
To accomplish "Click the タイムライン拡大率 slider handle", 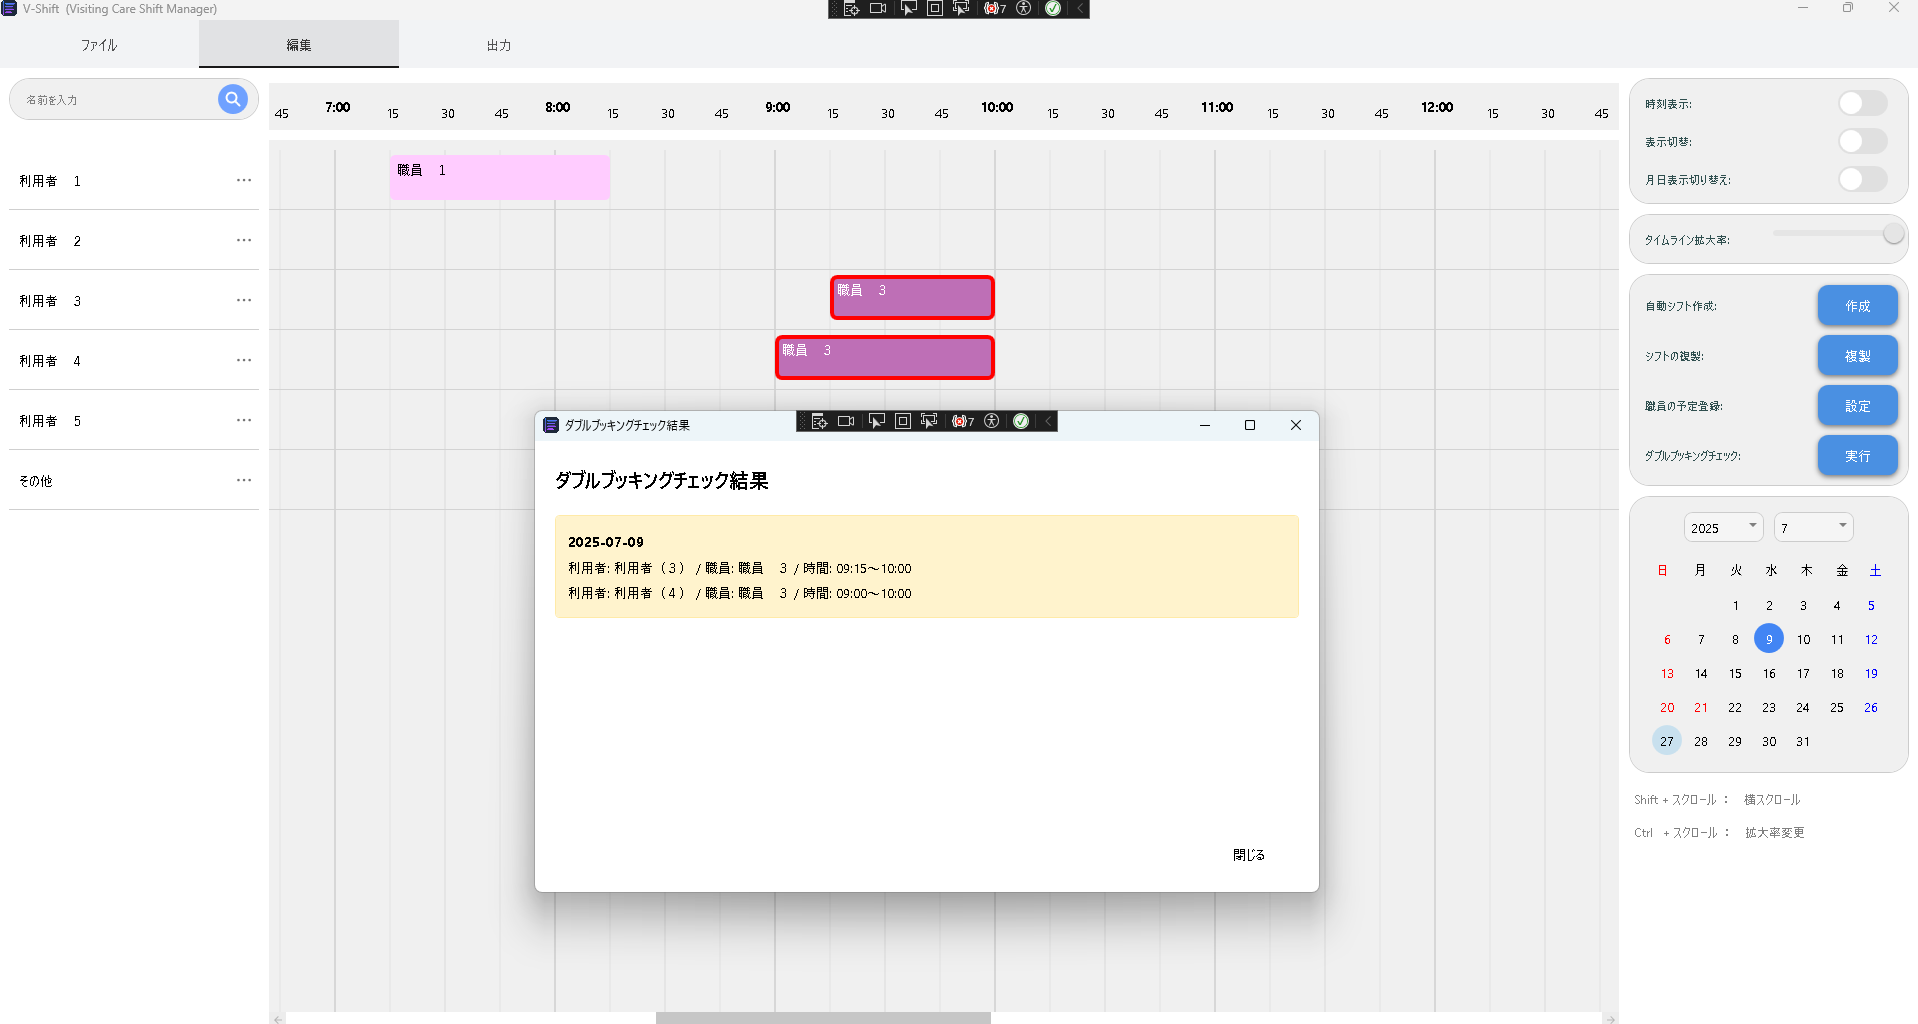I will click(x=1892, y=234).
